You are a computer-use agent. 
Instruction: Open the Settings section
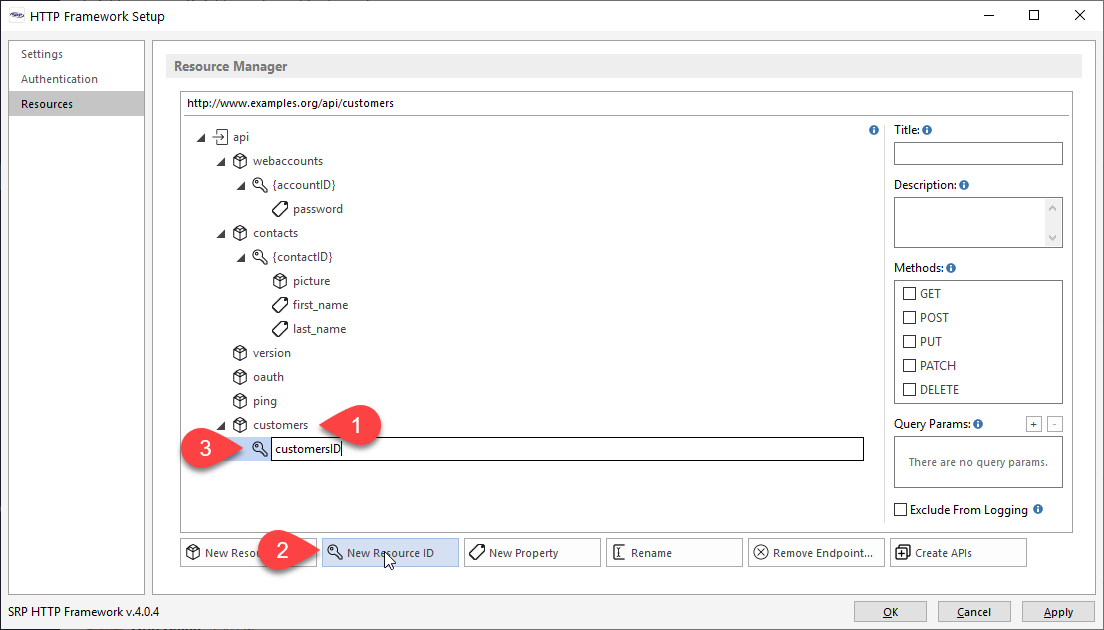tap(42, 54)
